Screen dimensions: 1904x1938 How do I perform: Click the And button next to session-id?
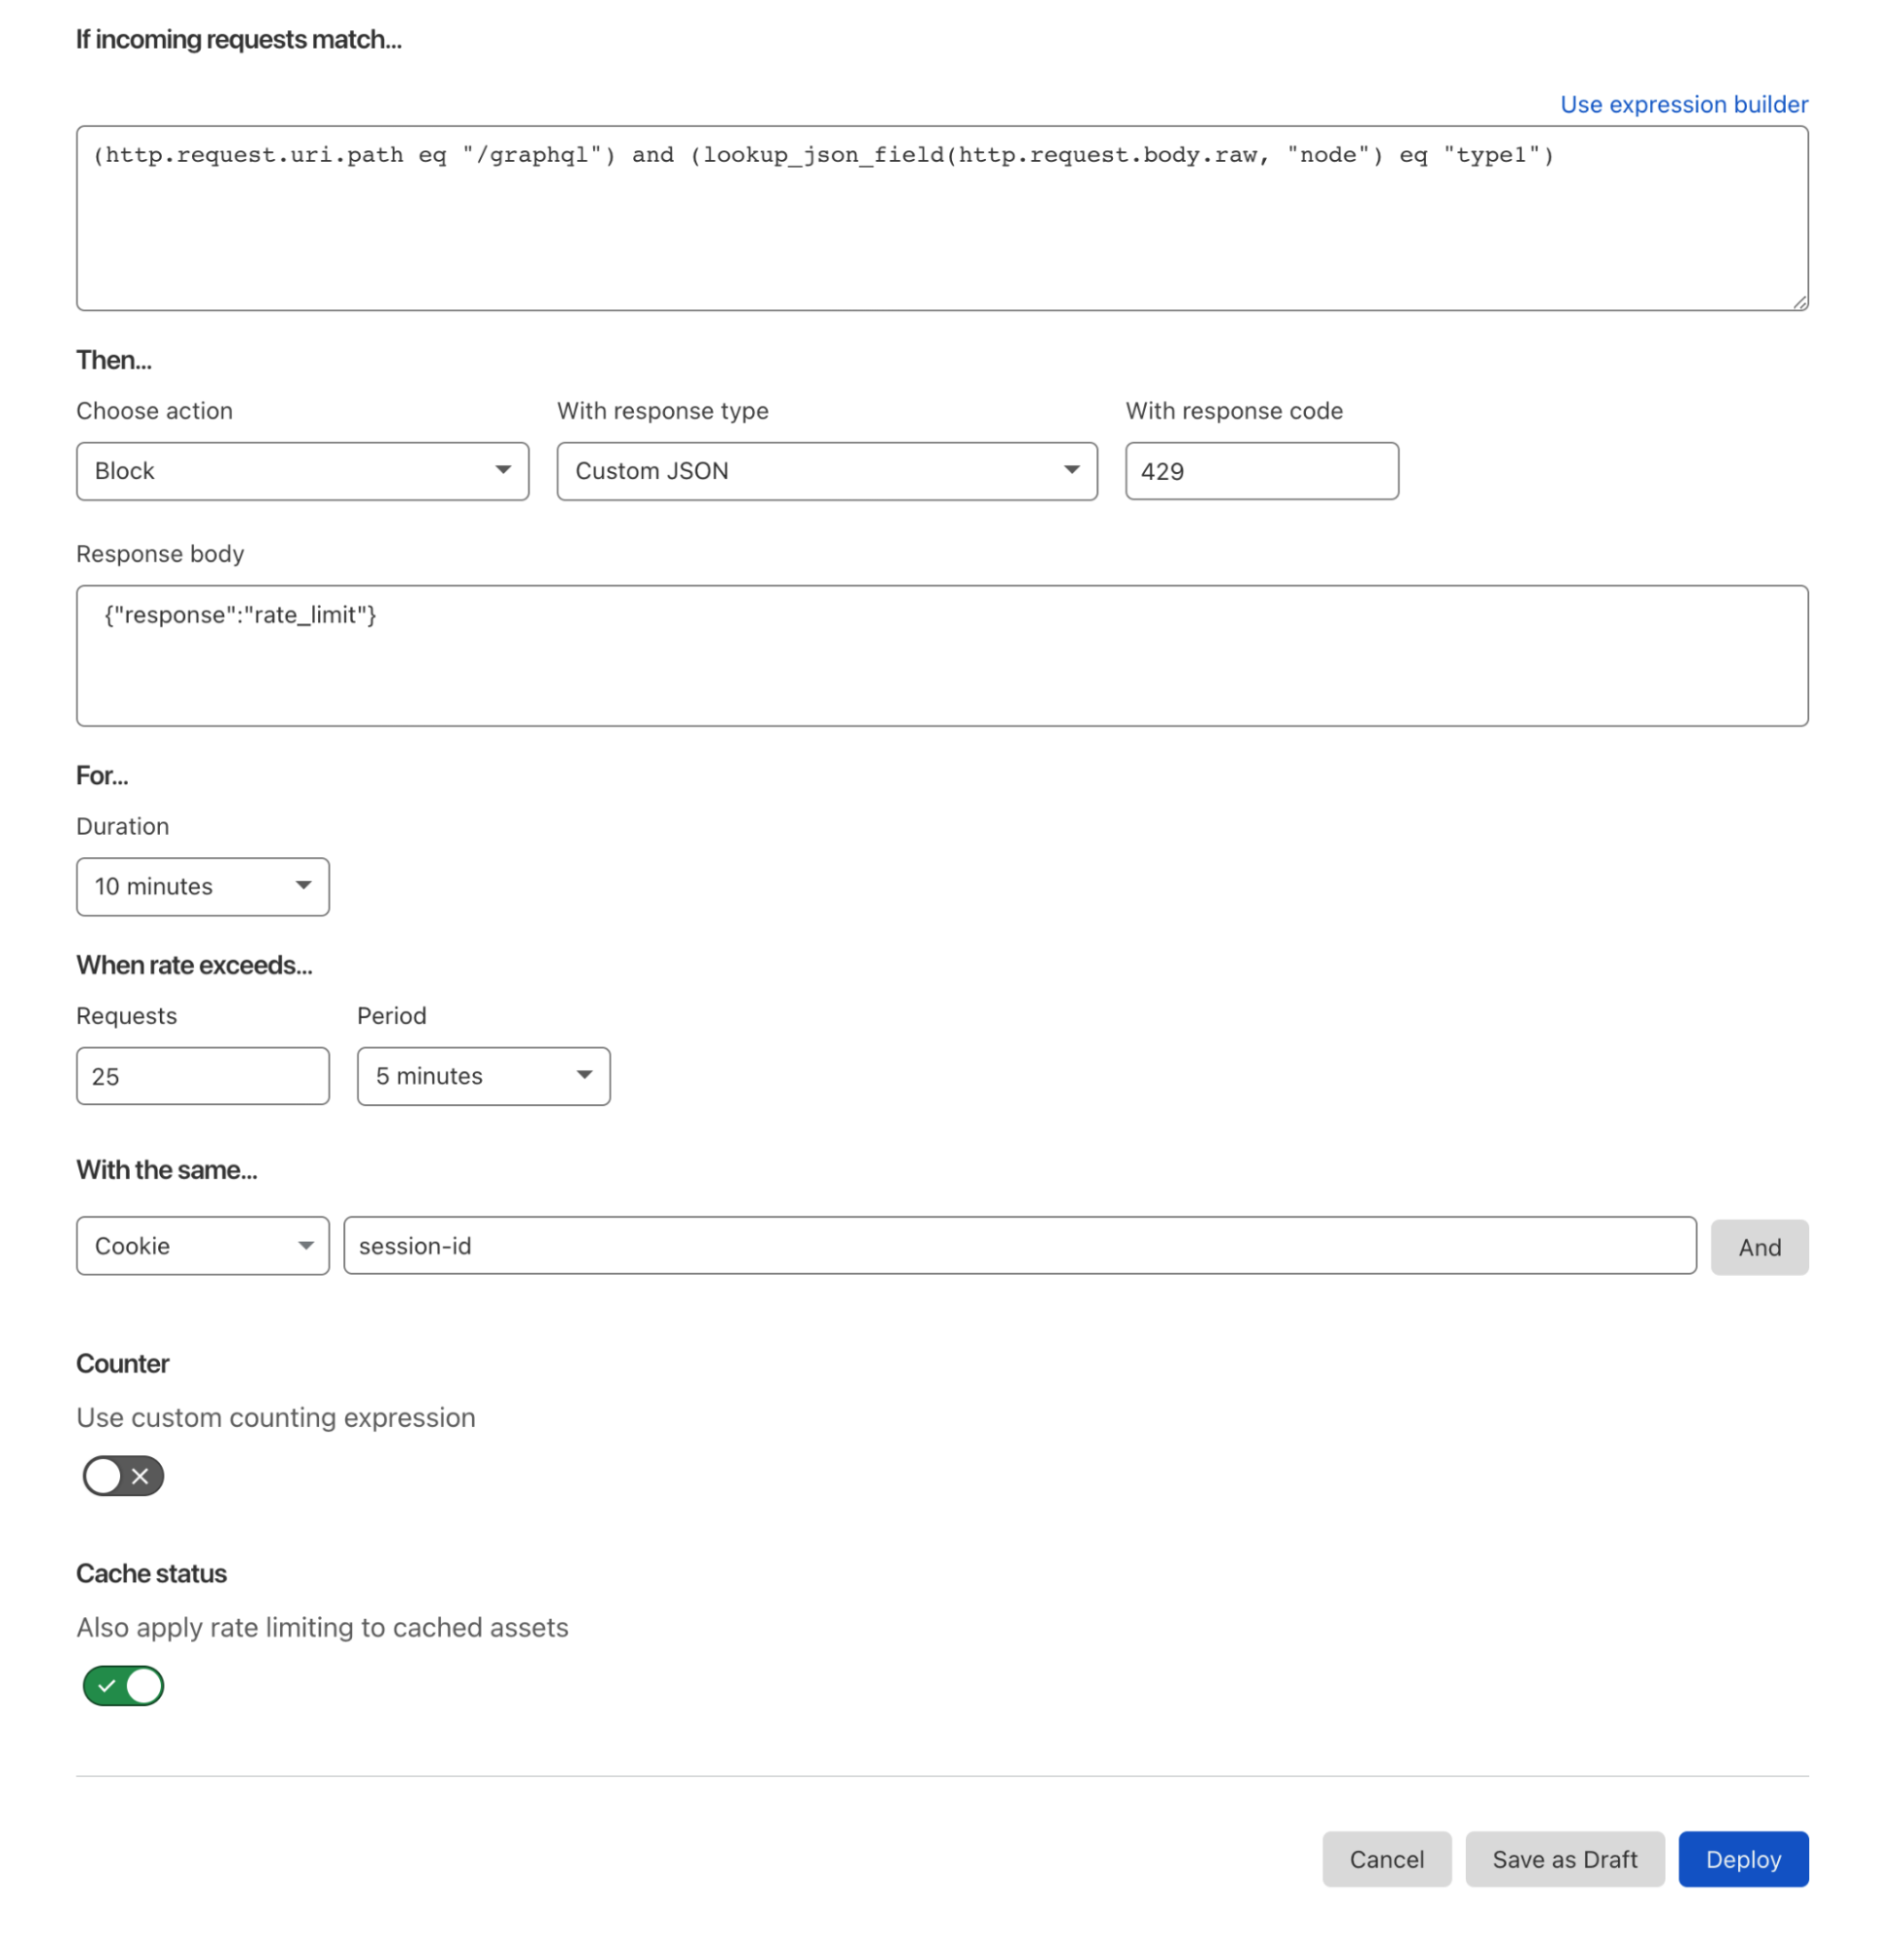click(1759, 1247)
